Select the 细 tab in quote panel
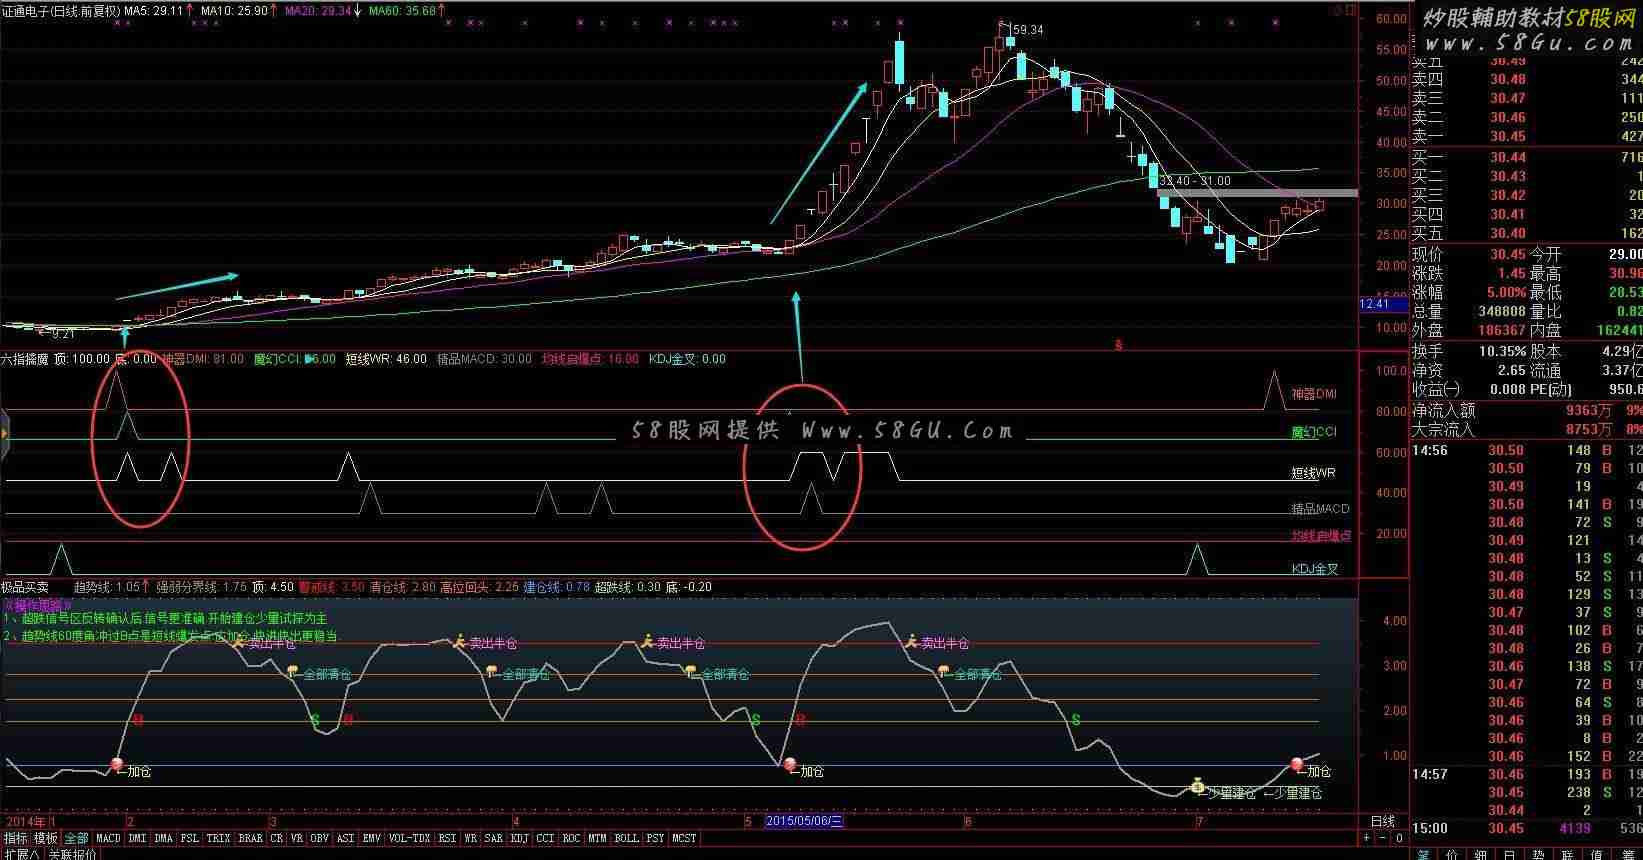 [x=1481, y=854]
